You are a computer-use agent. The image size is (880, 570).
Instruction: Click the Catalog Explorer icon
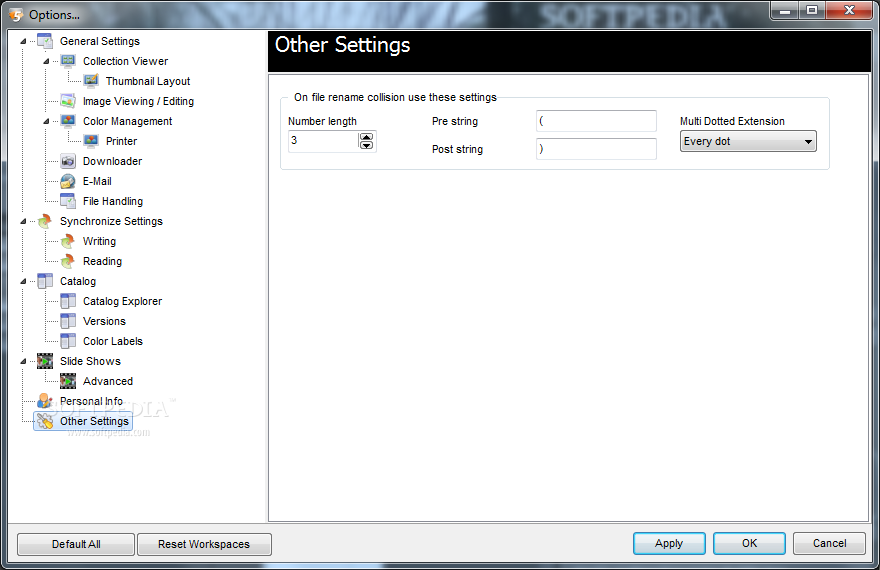pyautogui.click(x=68, y=301)
